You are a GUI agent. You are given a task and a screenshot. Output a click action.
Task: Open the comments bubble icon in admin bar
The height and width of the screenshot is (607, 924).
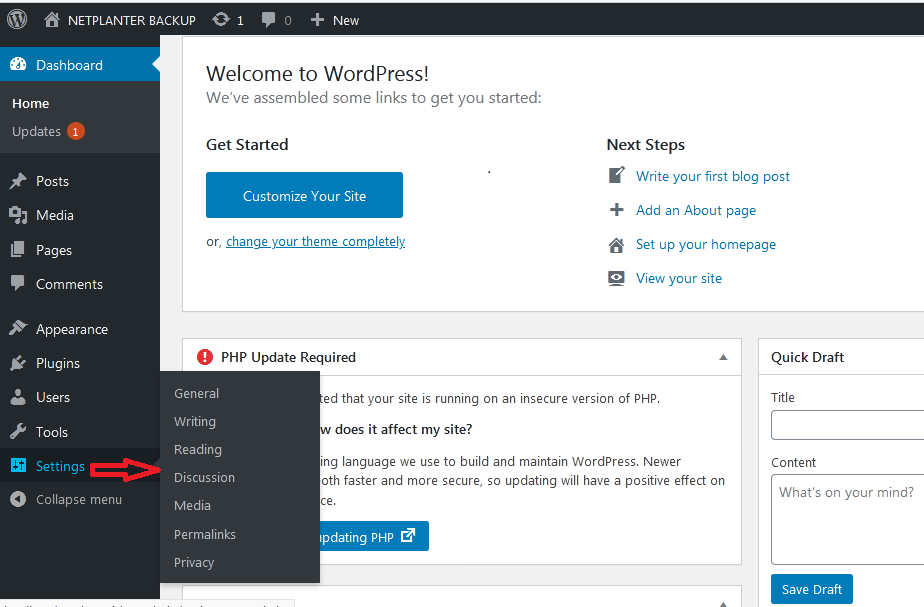[x=268, y=20]
